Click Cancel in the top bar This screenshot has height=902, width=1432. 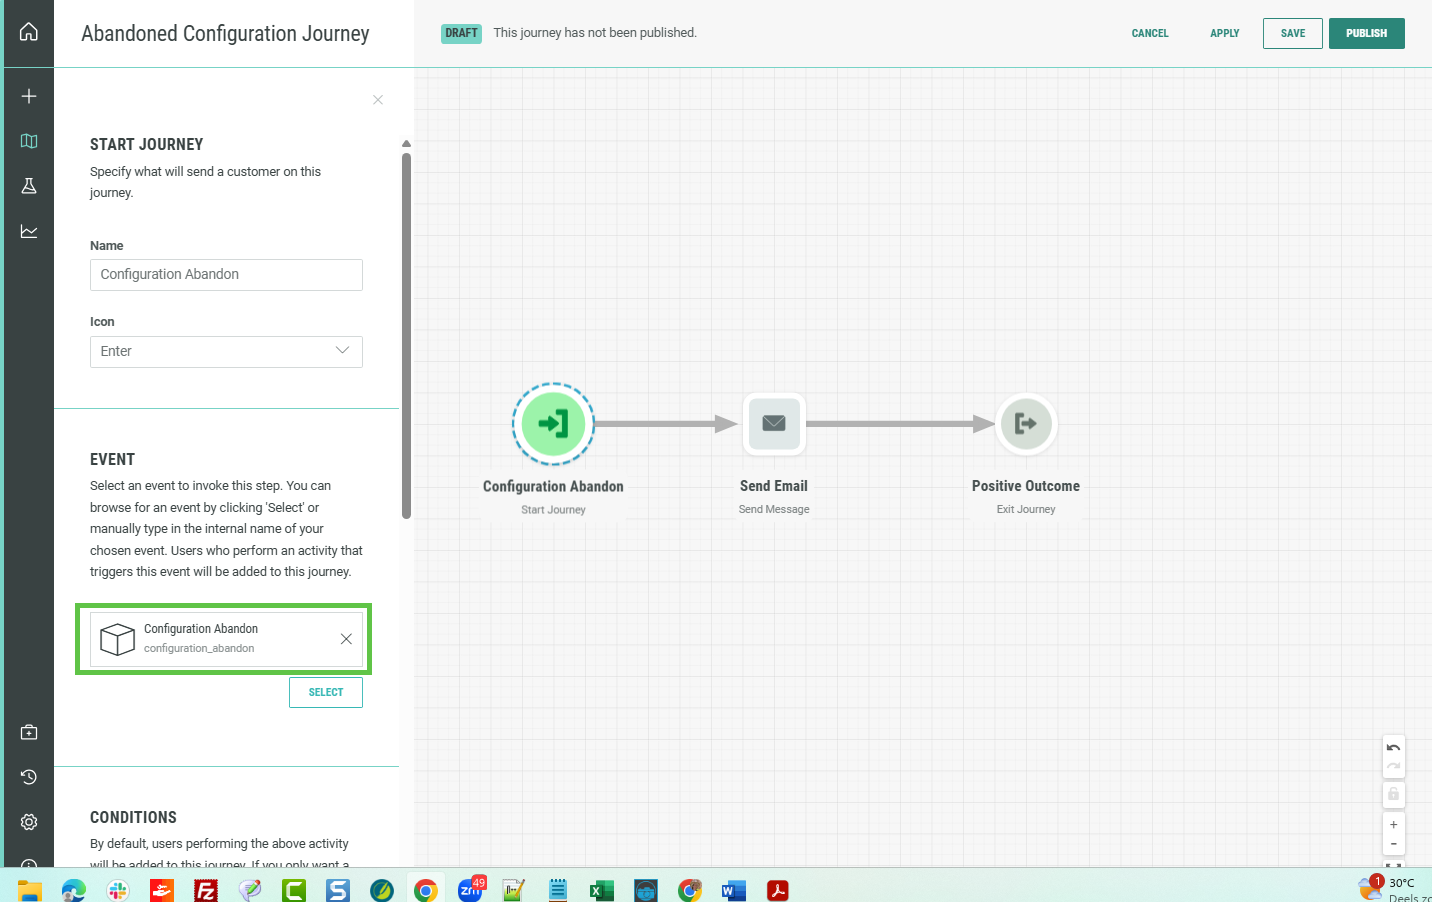pyautogui.click(x=1149, y=33)
